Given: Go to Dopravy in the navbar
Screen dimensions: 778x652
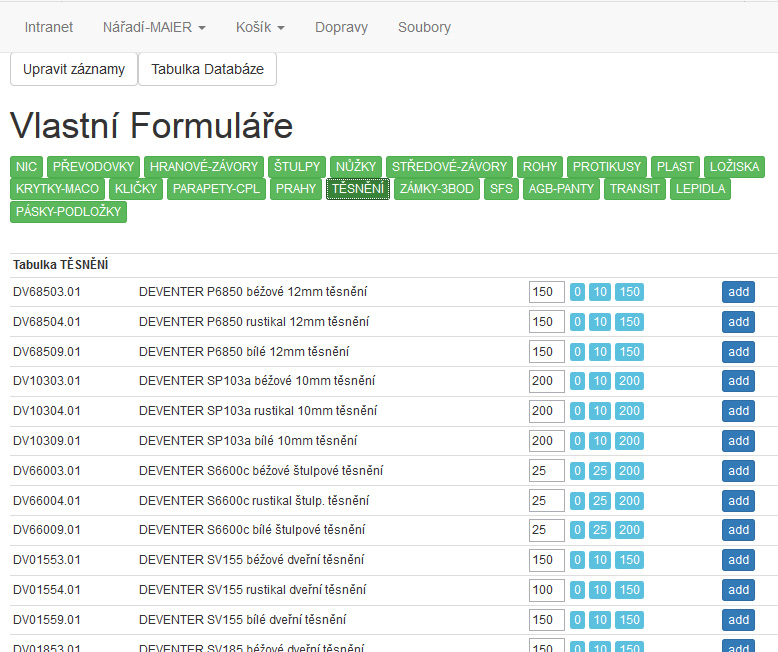Looking at the screenshot, I should coord(341,27).
